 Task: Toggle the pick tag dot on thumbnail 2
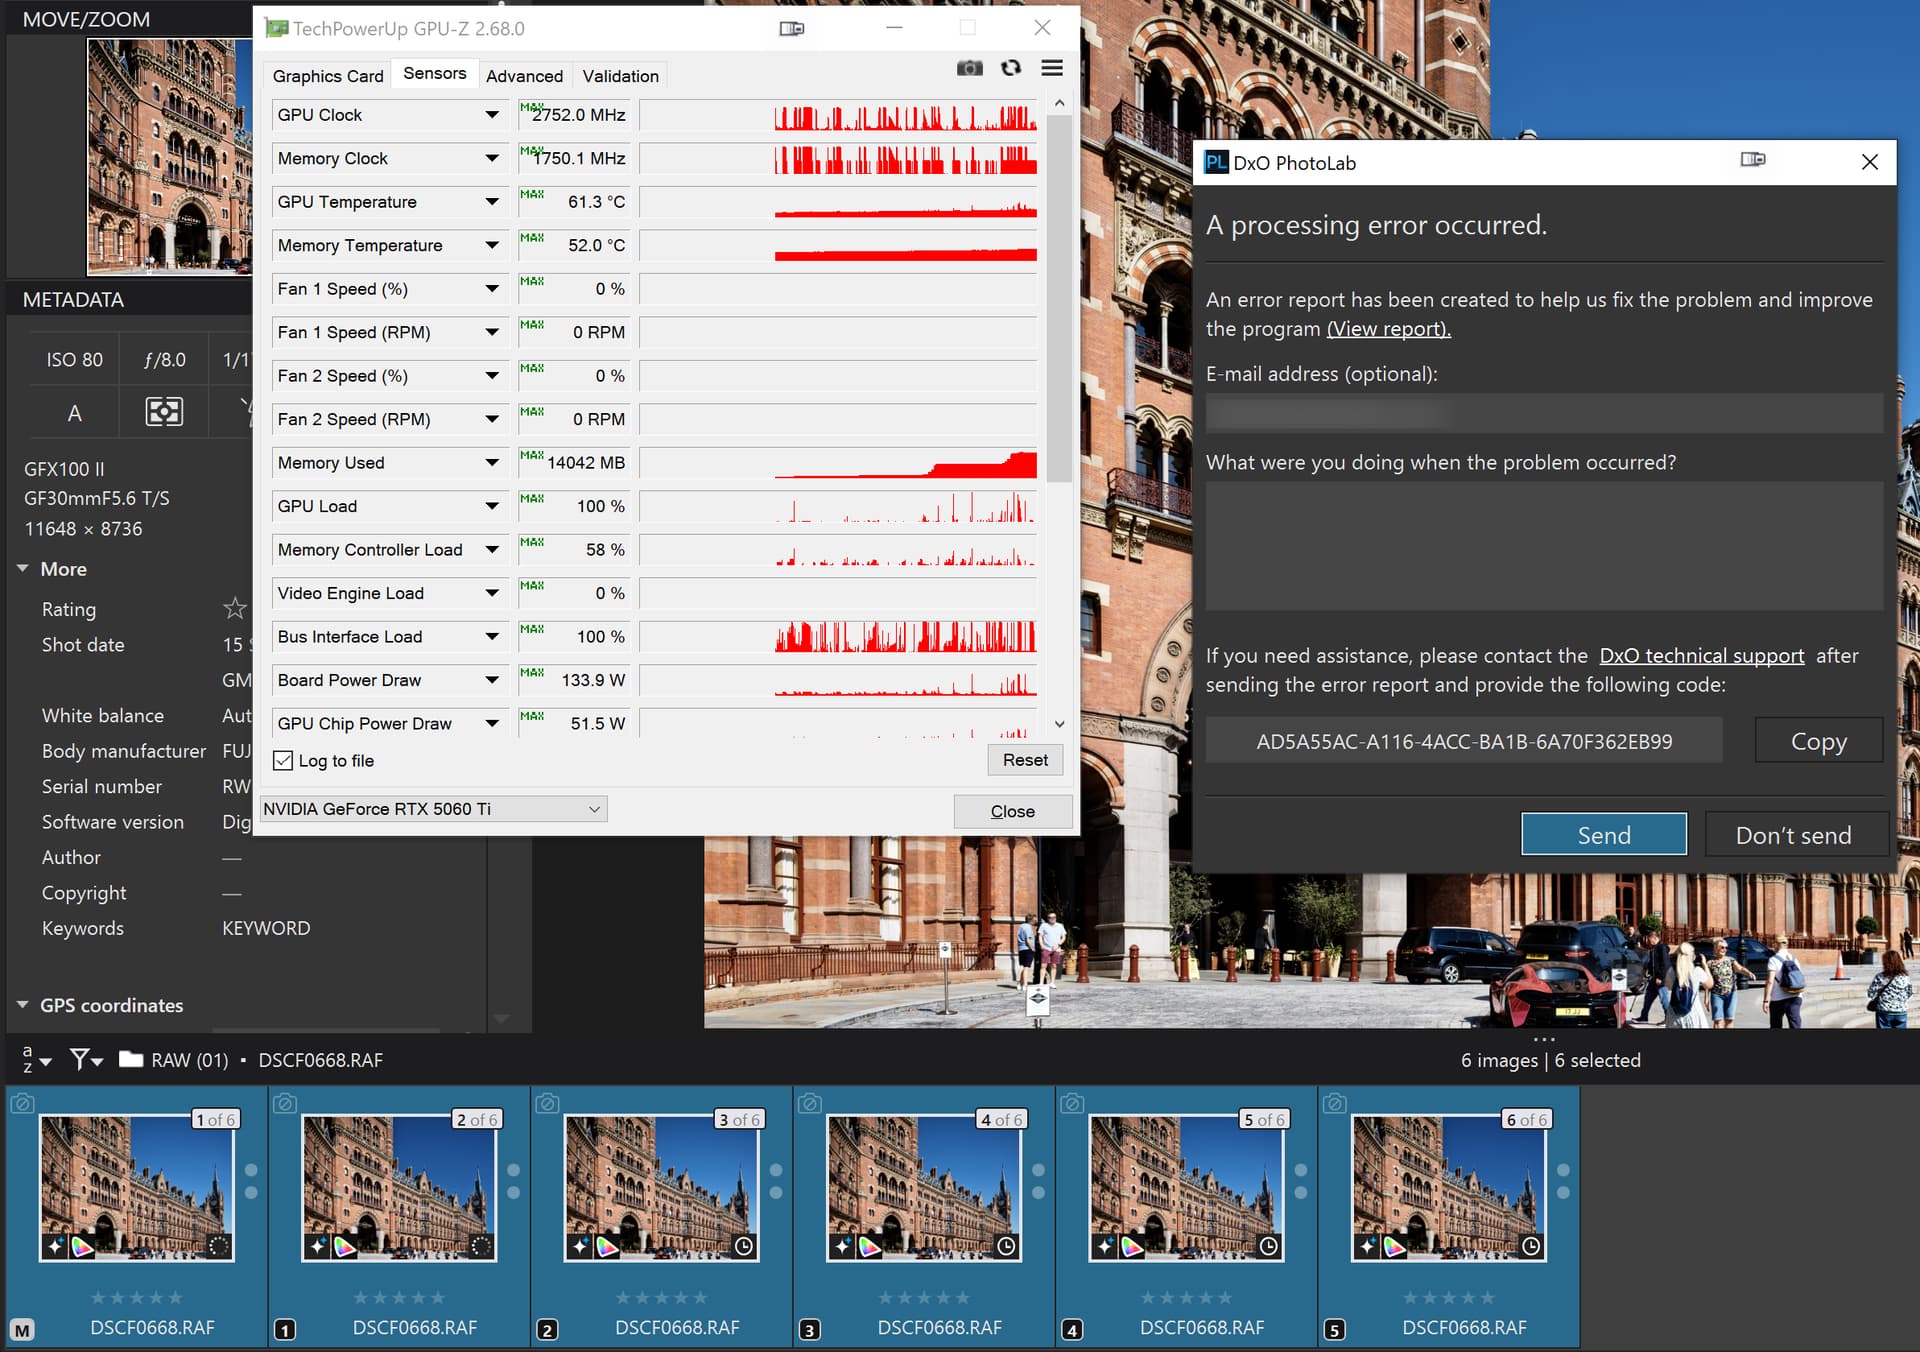(514, 1170)
